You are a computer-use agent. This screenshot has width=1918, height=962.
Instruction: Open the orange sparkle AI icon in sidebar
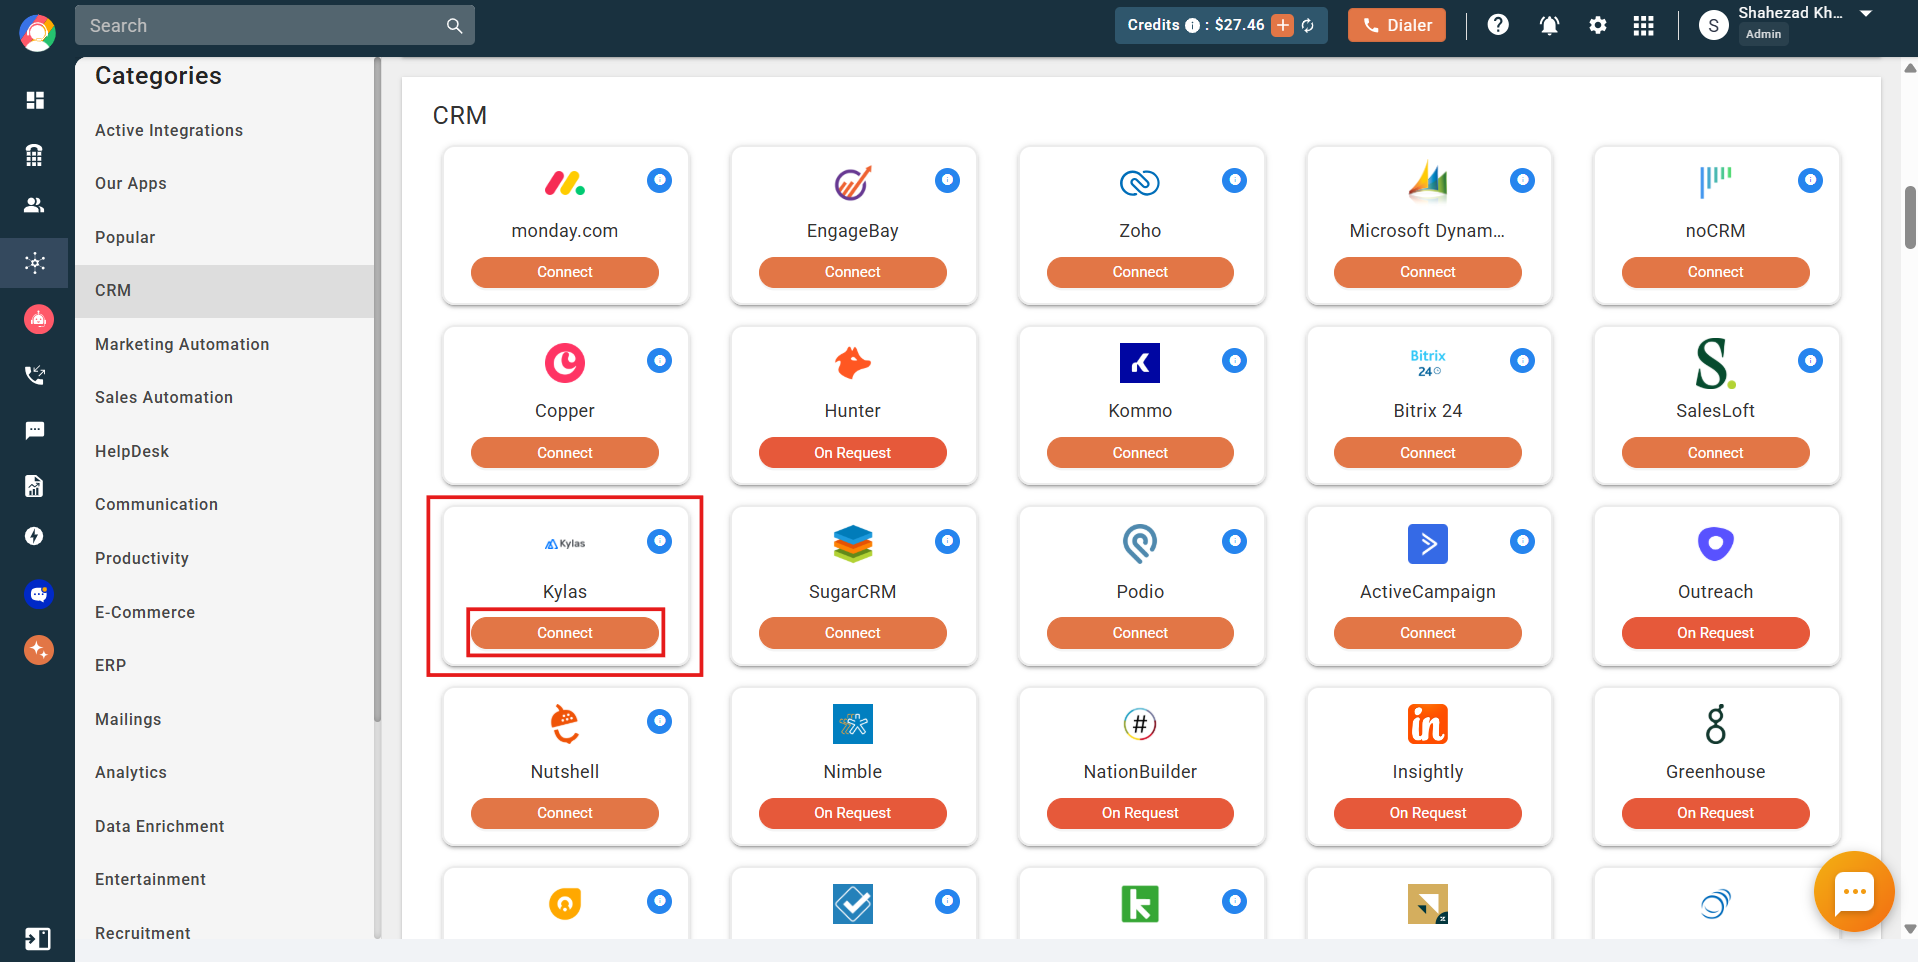(38, 650)
